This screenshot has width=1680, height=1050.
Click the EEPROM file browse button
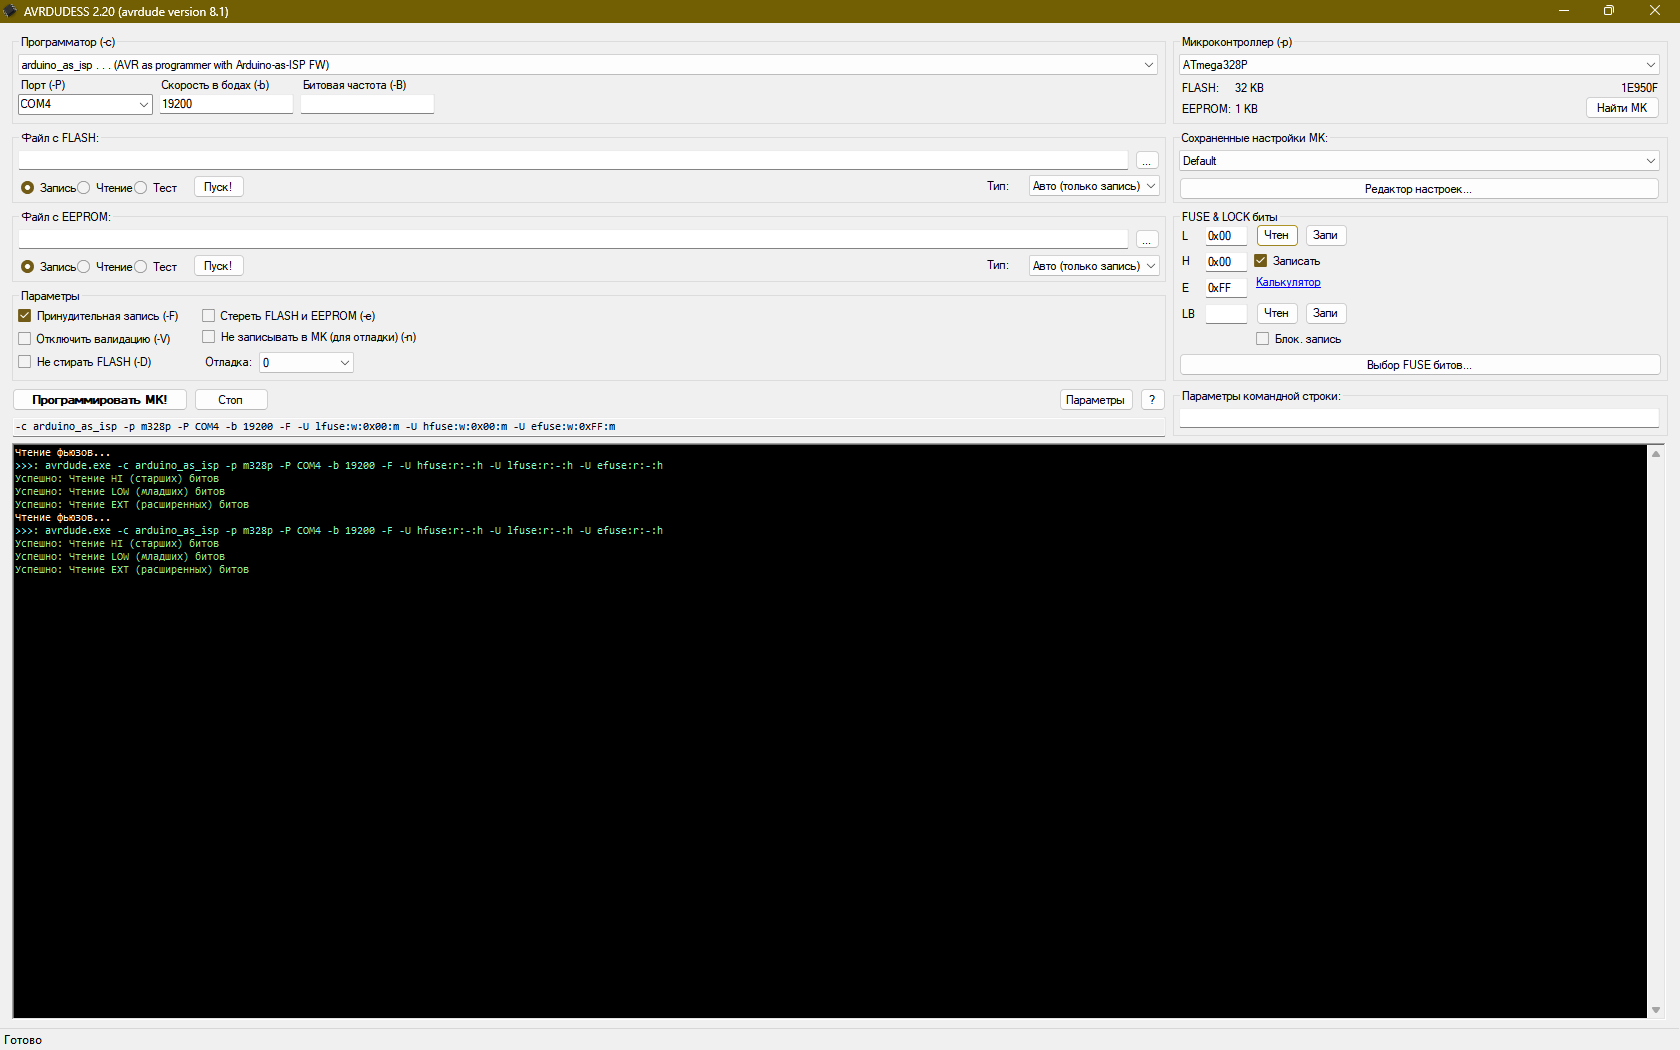[x=1147, y=240]
